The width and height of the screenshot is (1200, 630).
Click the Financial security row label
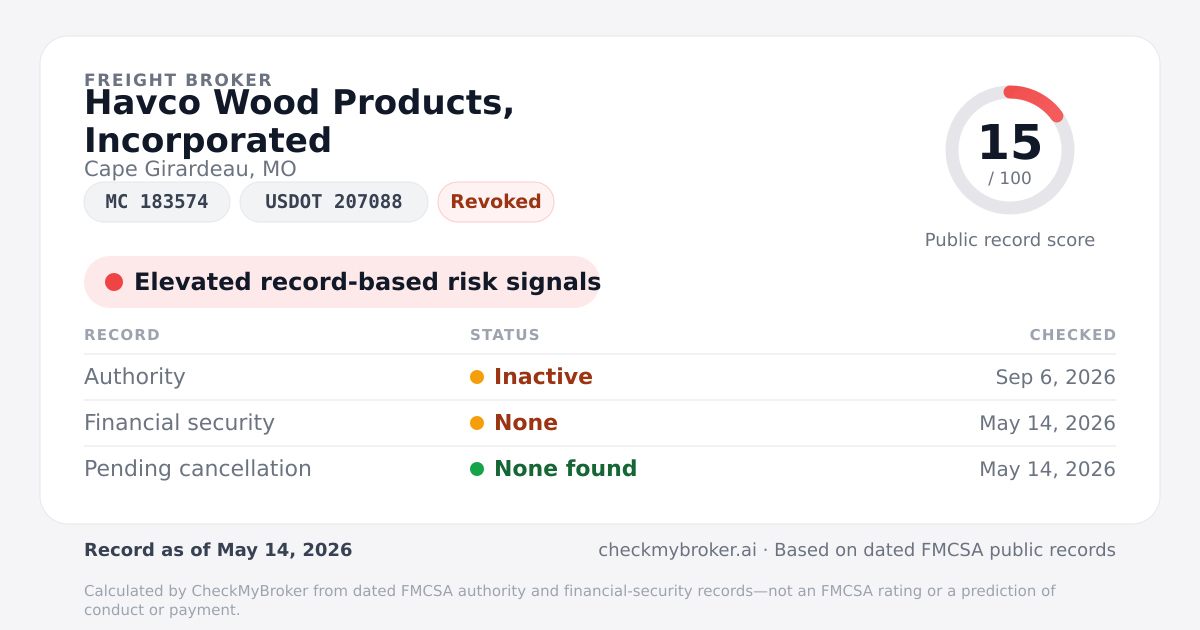(179, 423)
